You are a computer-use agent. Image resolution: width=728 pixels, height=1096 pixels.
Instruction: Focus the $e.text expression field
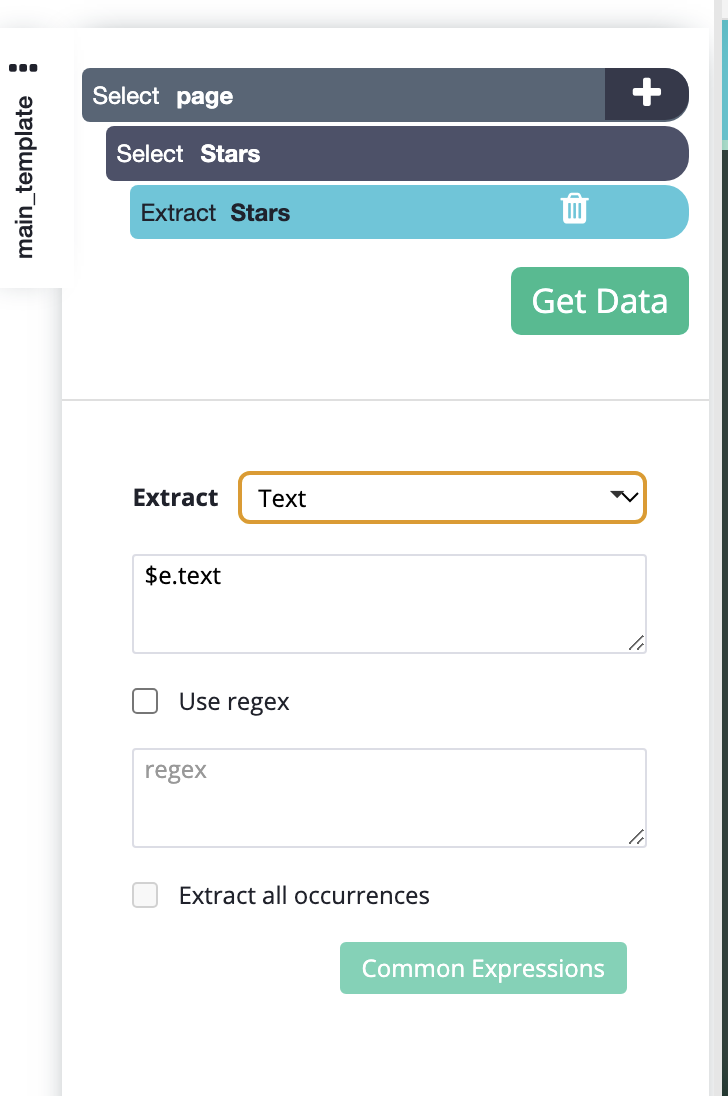[389, 604]
